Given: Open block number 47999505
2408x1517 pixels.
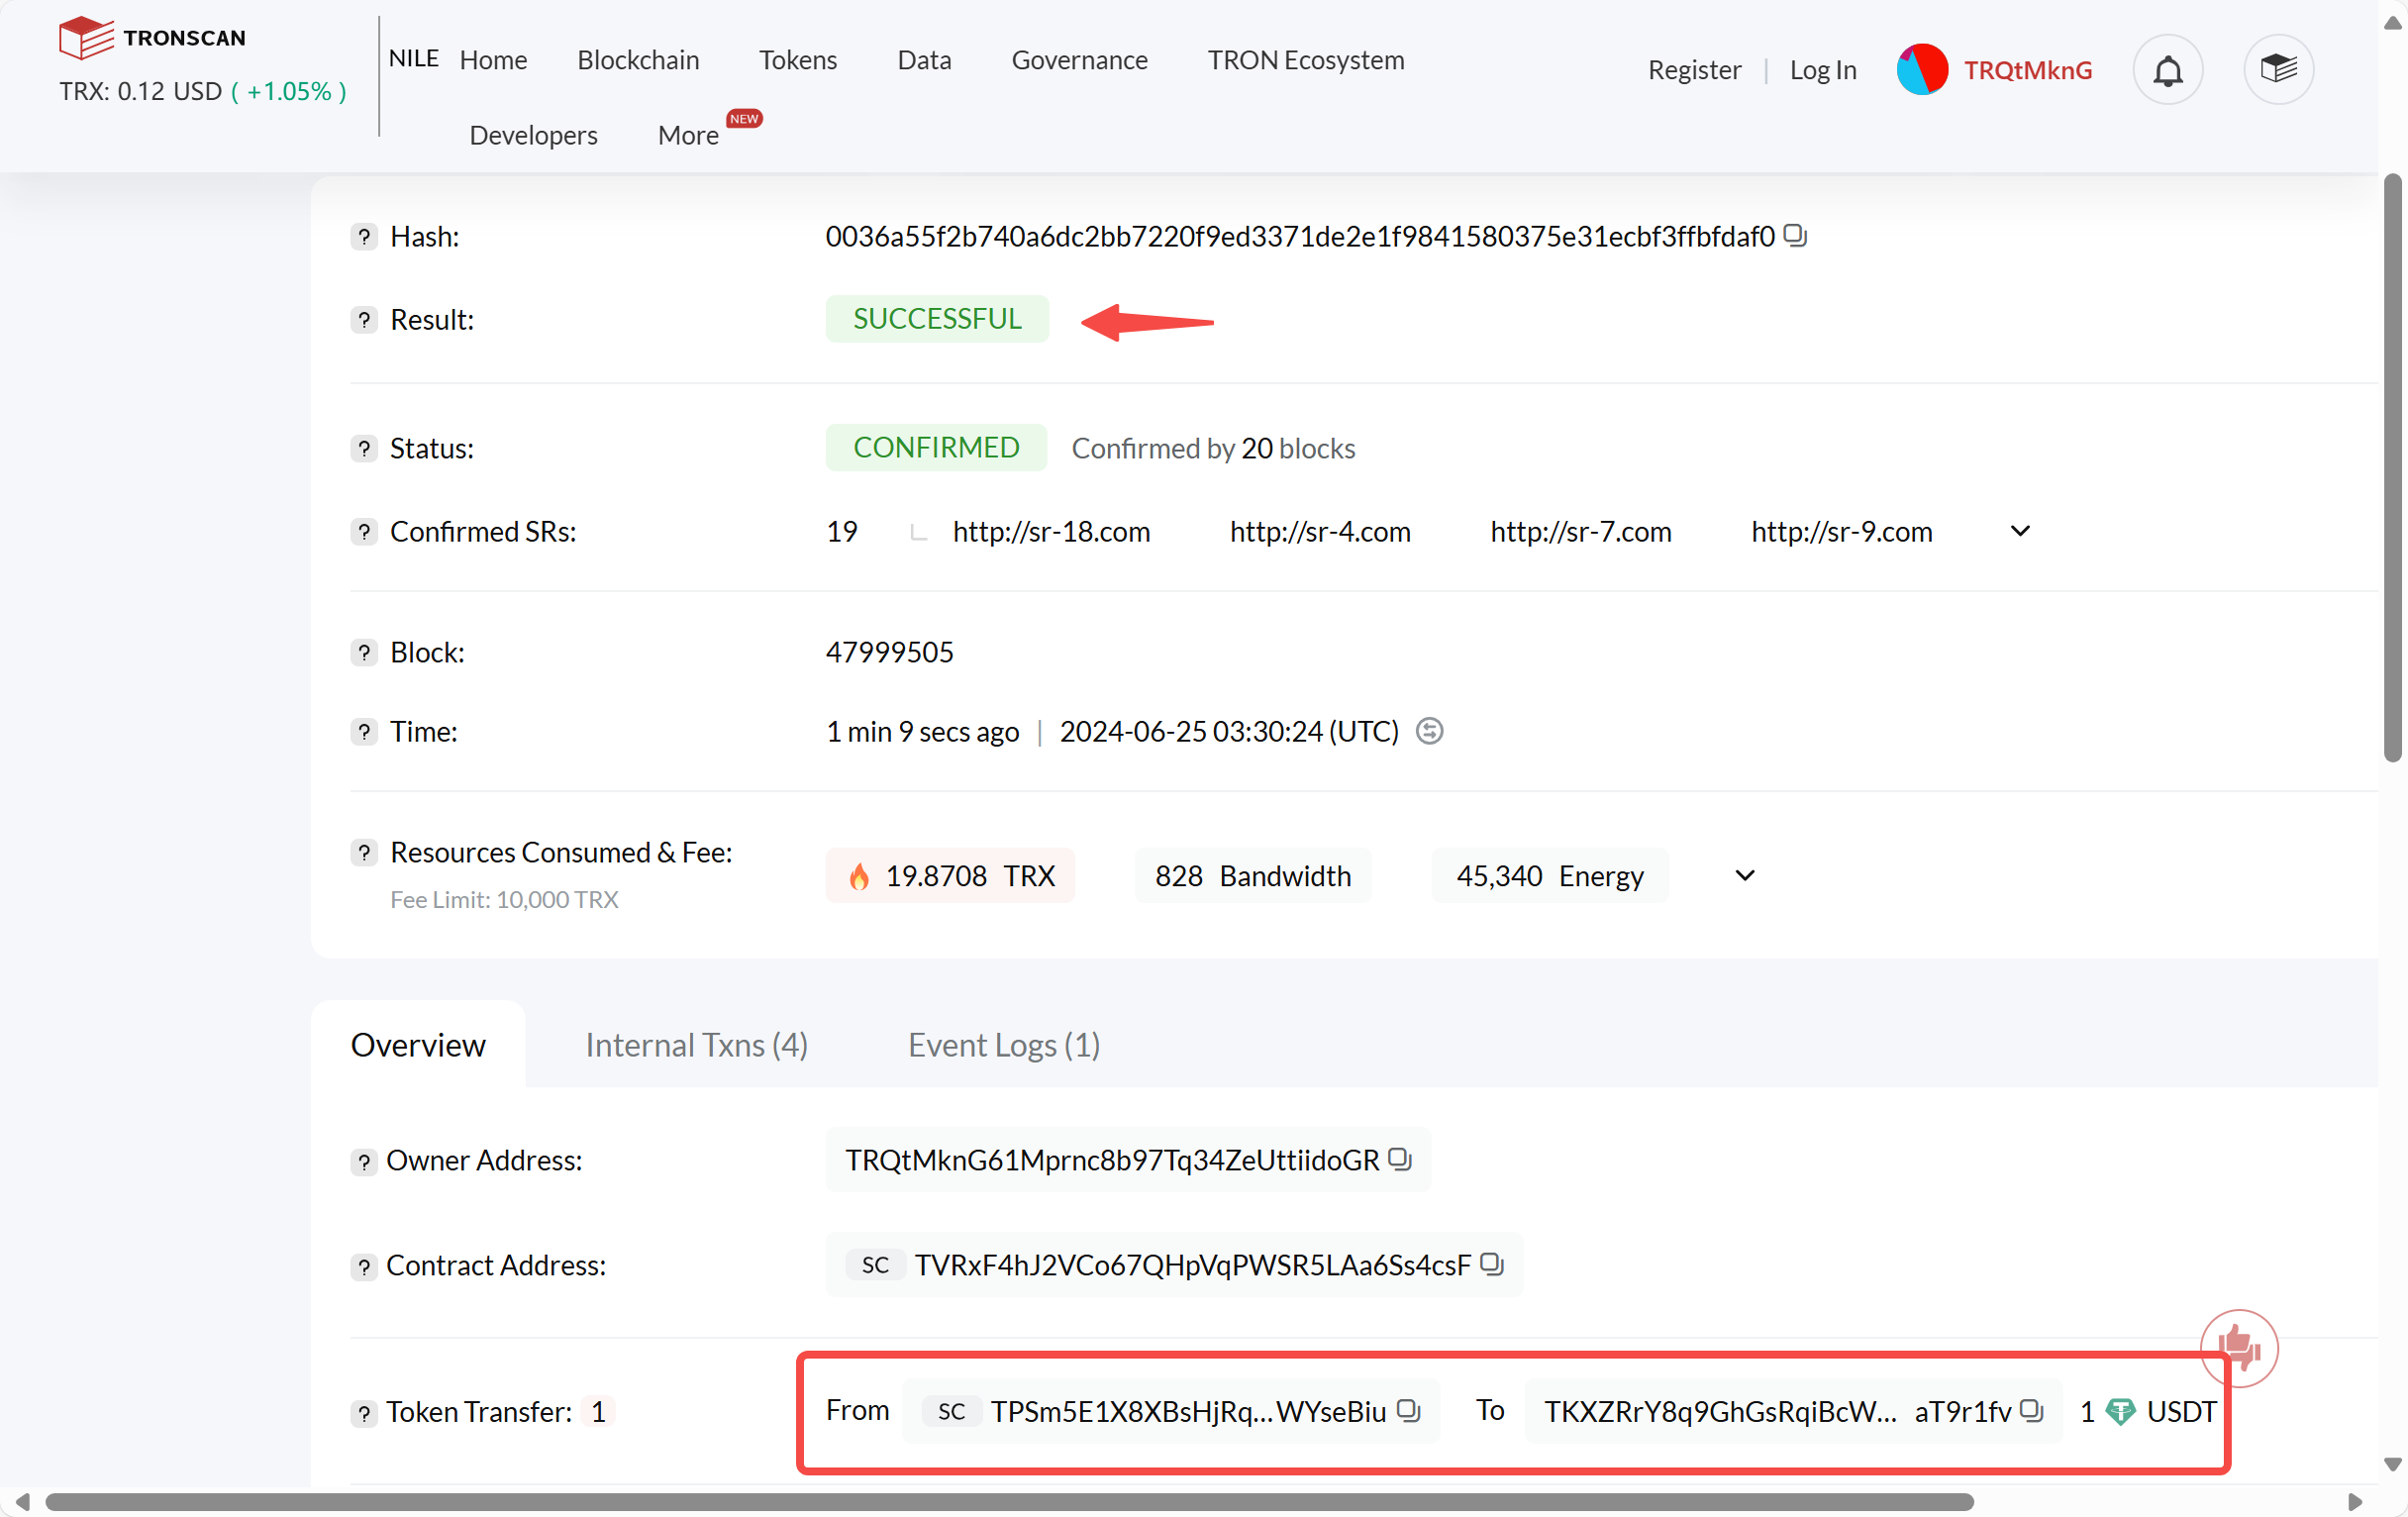Looking at the screenshot, I should coord(889,652).
